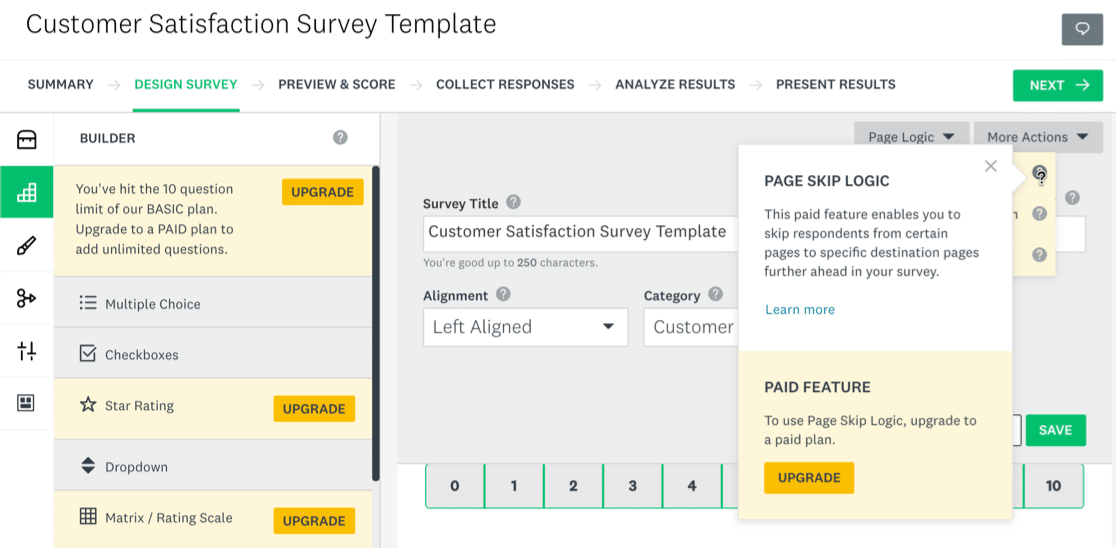The width and height of the screenshot is (1116, 548).
Task: Follow the Learn more link
Action: [800, 310]
